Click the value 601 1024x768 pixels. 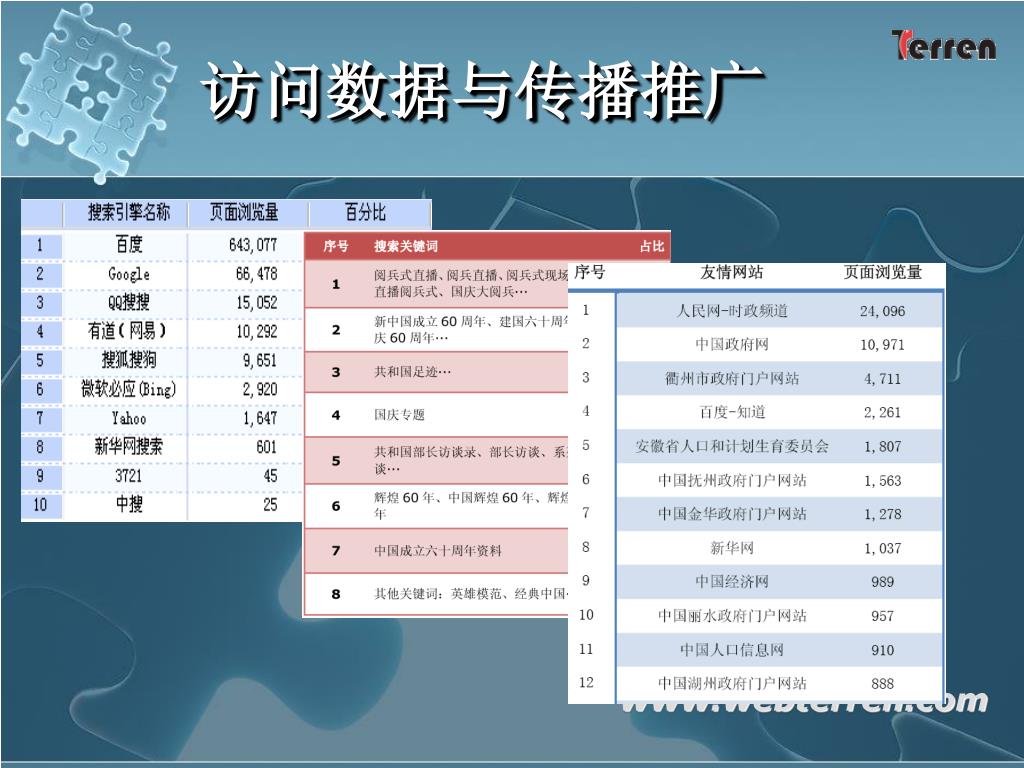(x=266, y=447)
